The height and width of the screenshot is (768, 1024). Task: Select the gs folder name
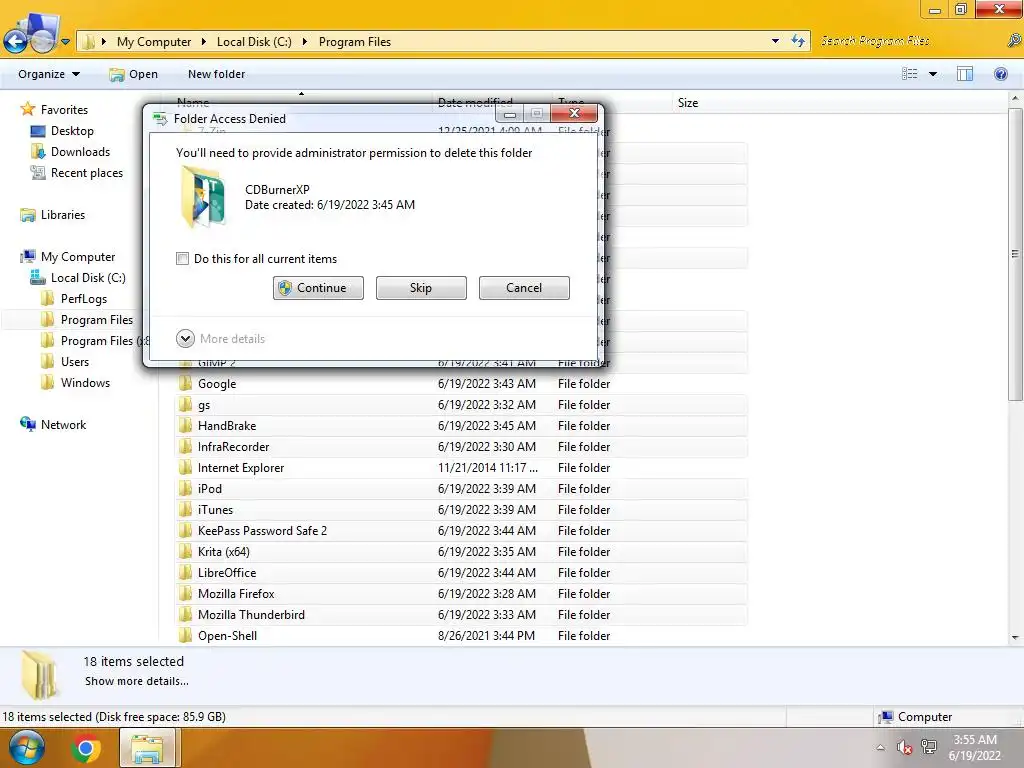point(204,405)
